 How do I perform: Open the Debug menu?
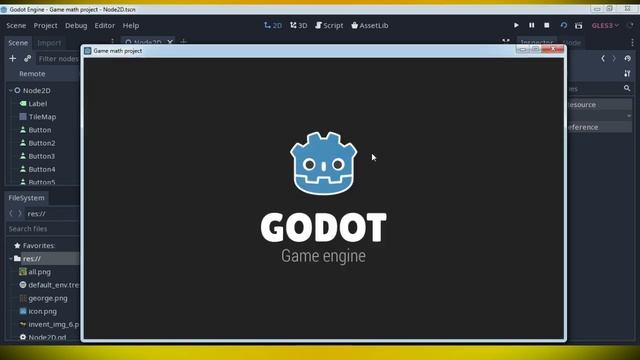coord(76,25)
